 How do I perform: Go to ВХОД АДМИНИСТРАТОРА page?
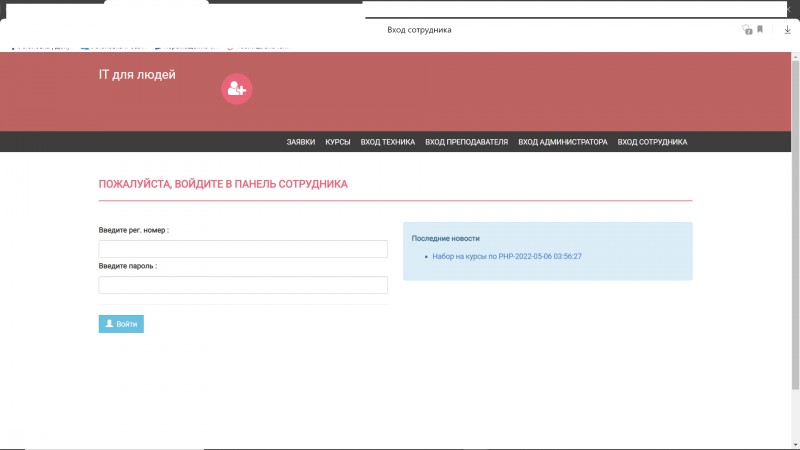pos(563,142)
